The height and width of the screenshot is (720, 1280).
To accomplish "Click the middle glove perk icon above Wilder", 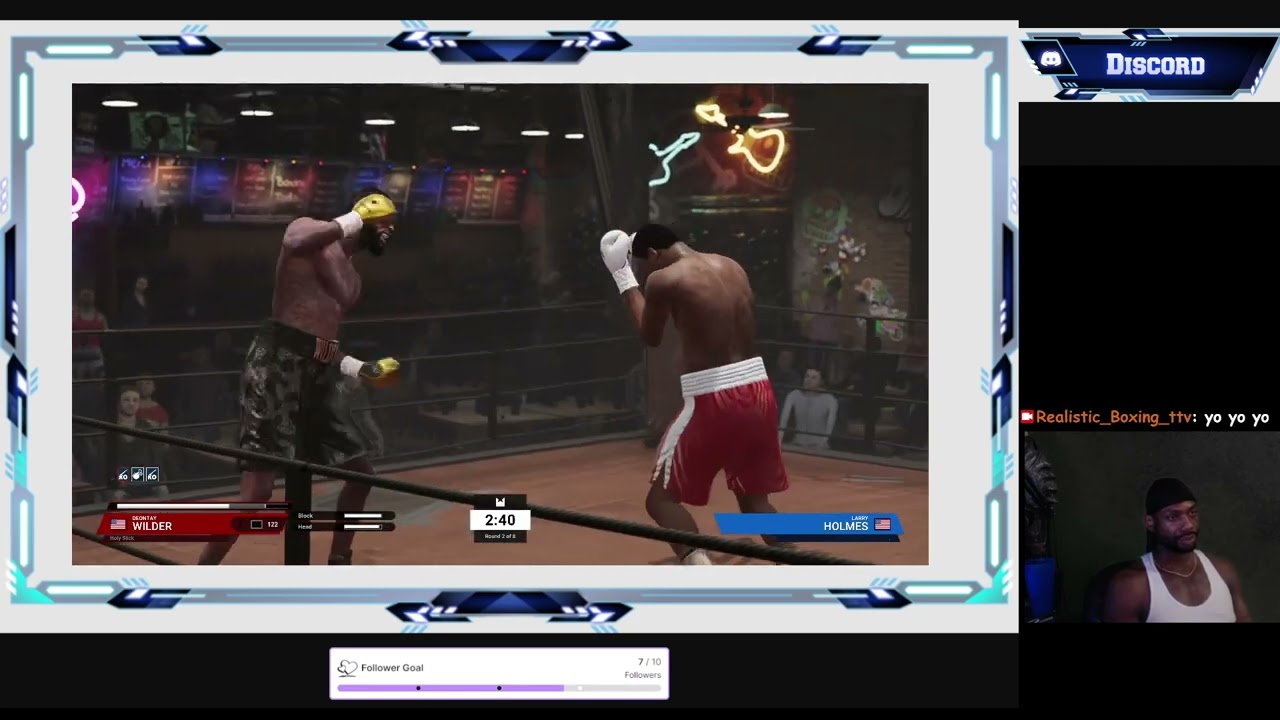I will tap(138, 475).
